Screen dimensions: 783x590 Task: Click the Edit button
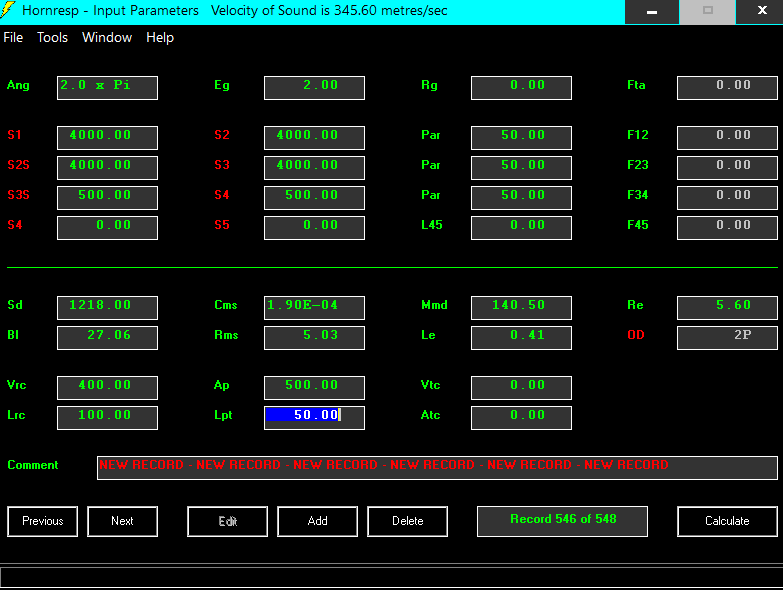pyautogui.click(x=227, y=521)
